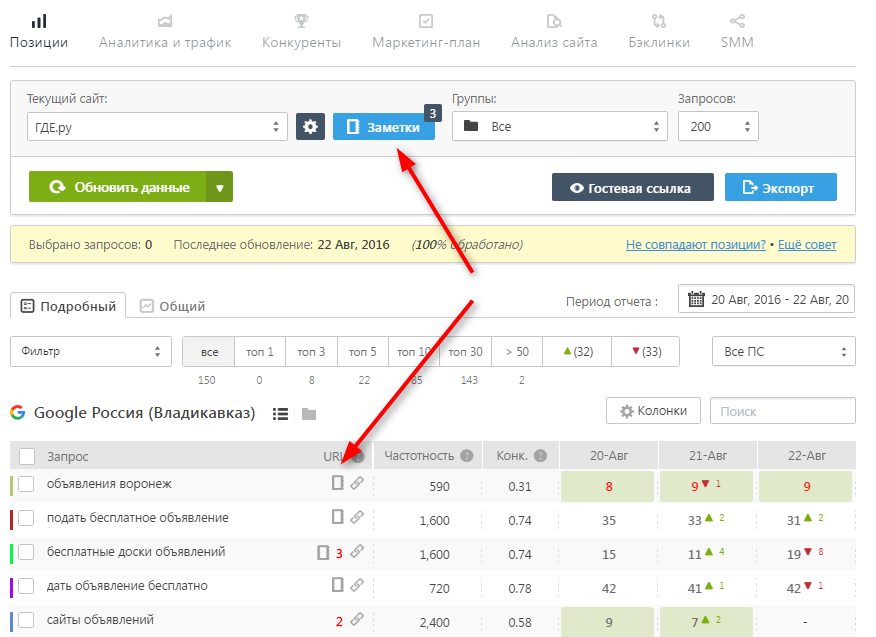
Task: Click the Заметки button
Action: tap(384, 127)
